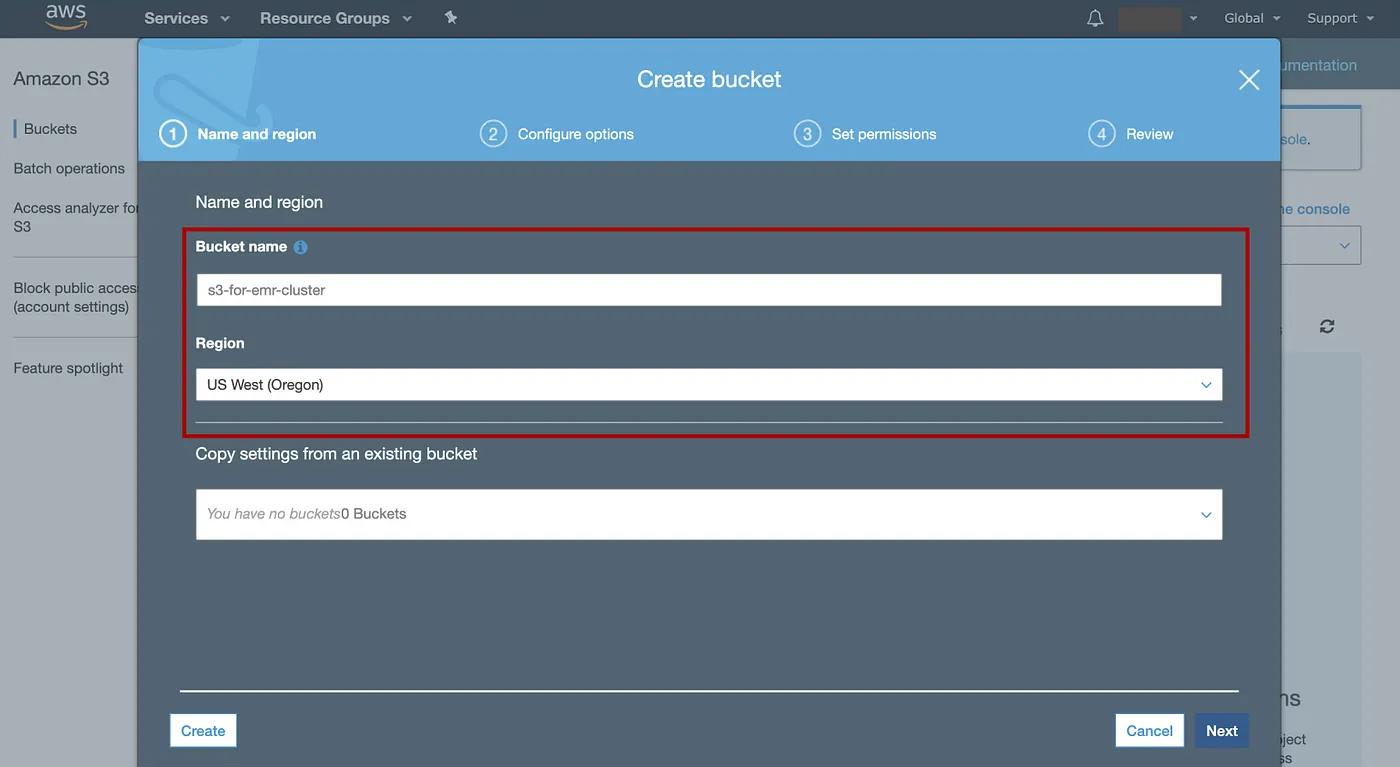Click the Documentation link behind the dialog

pyautogui.click(x=1319, y=65)
